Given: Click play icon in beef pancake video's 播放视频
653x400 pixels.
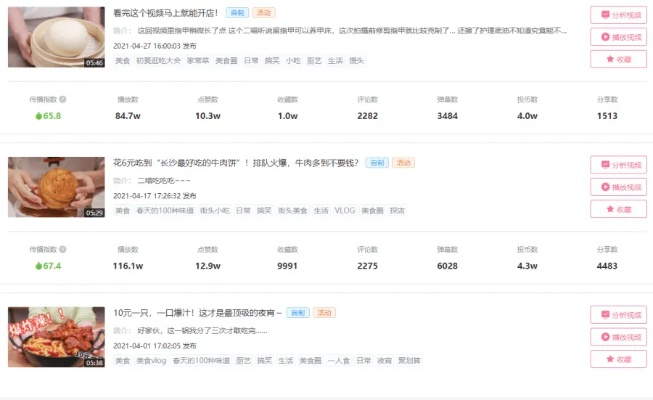Looking at the screenshot, I should pos(603,187).
